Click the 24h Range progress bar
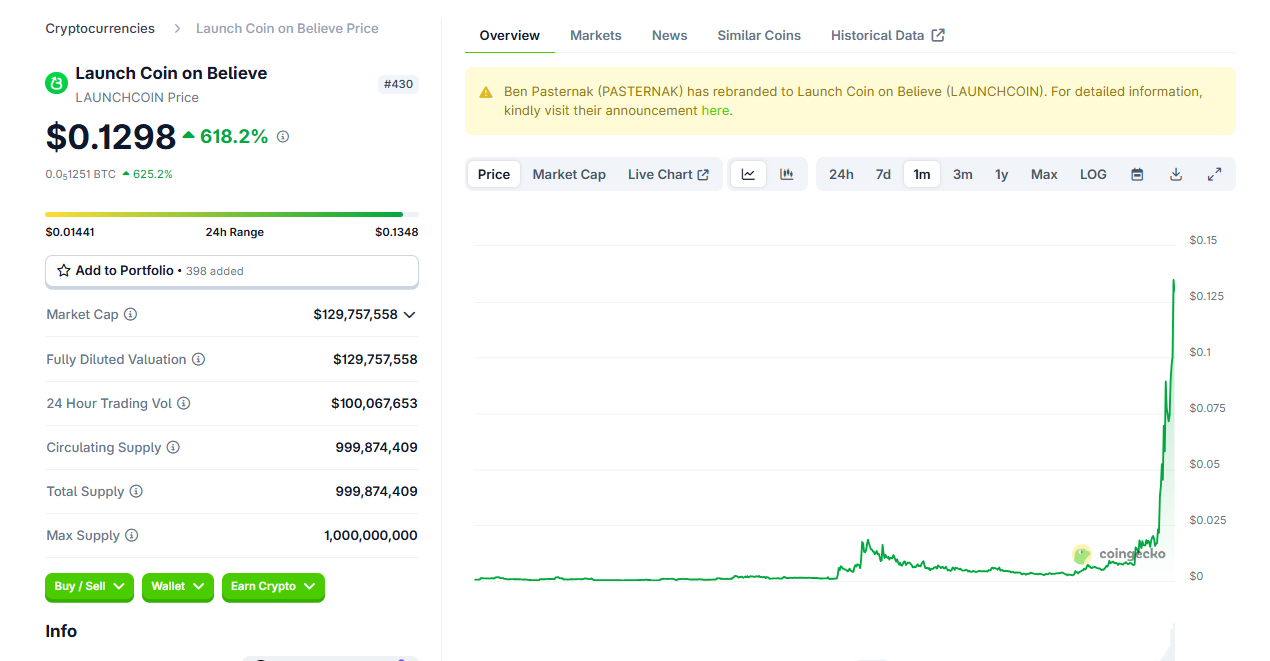Image resolution: width=1270 pixels, height=661 pixels. click(x=232, y=214)
